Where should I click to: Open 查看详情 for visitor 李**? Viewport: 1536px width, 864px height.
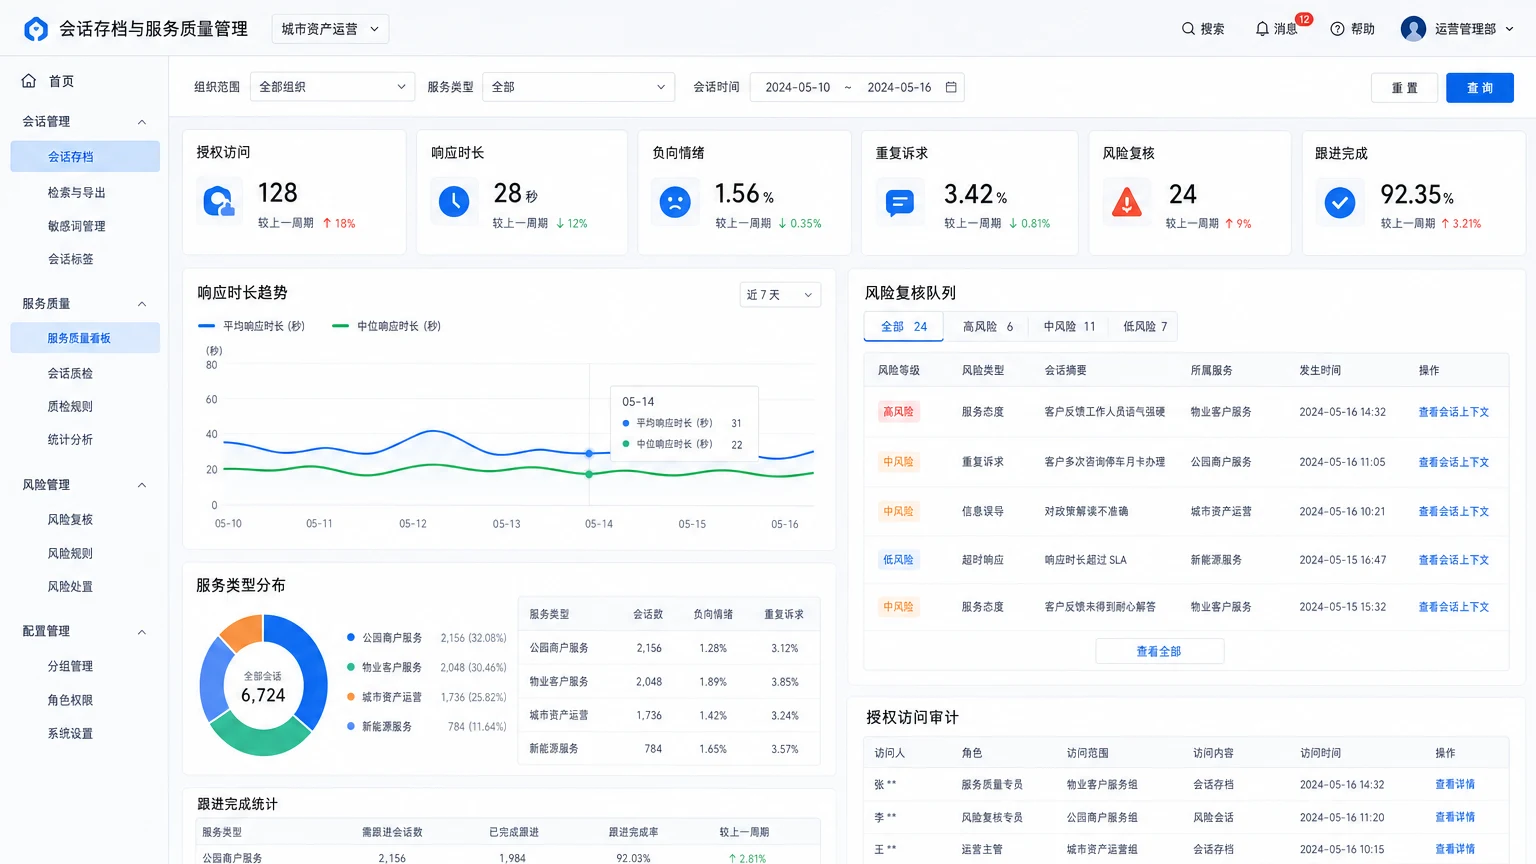(1455, 817)
